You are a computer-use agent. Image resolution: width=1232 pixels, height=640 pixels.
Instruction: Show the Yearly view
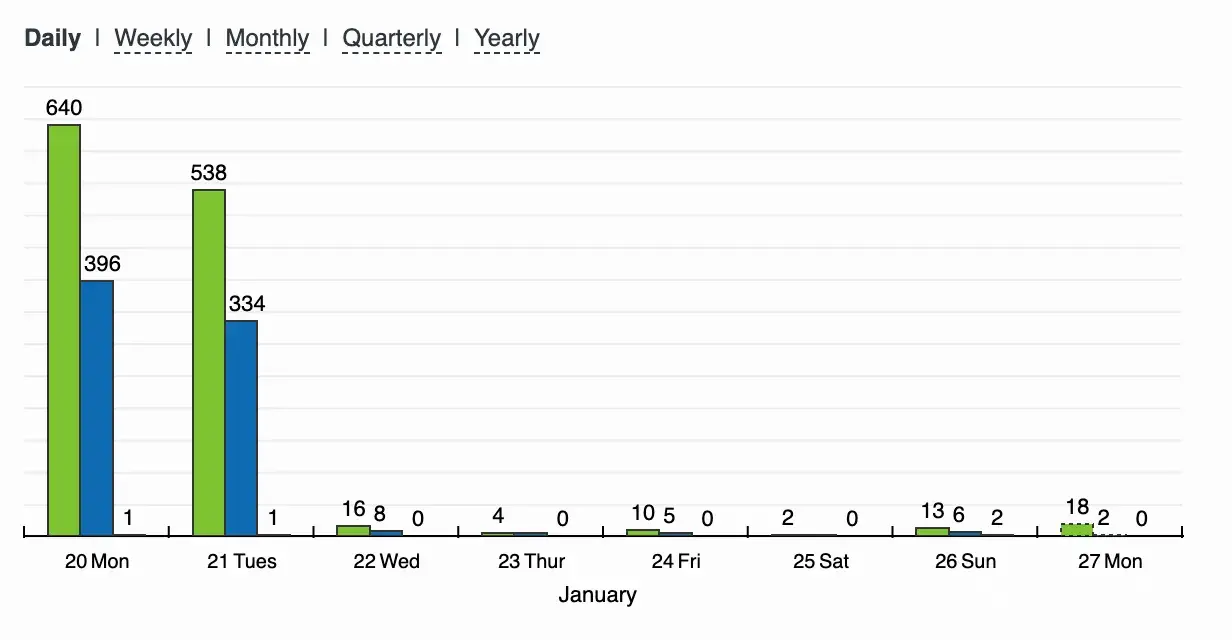507,38
